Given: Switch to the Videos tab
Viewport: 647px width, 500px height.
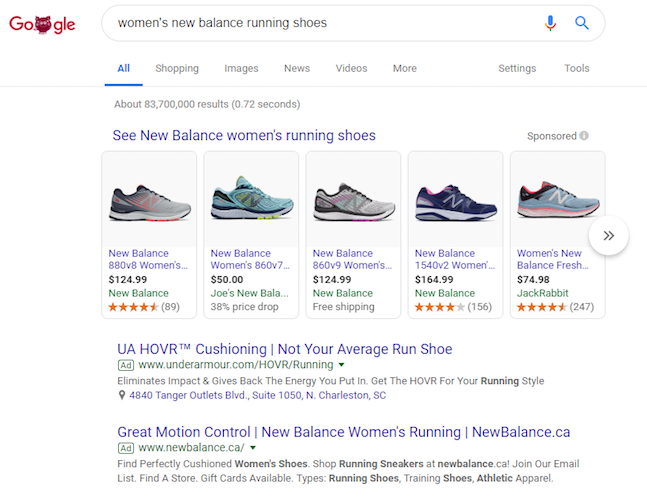Looking at the screenshot, I should pyautogui.click(x=351, y=68).
